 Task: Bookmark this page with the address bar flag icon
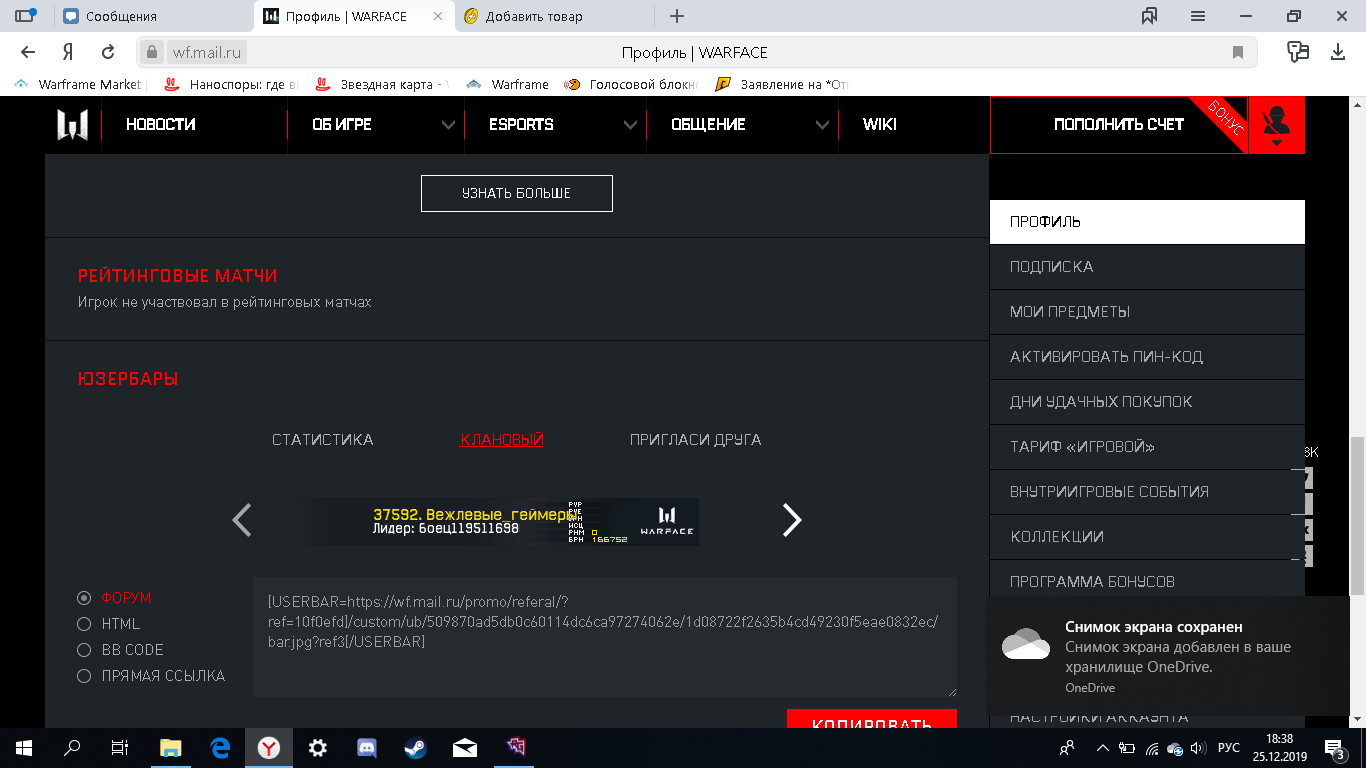1238,52
